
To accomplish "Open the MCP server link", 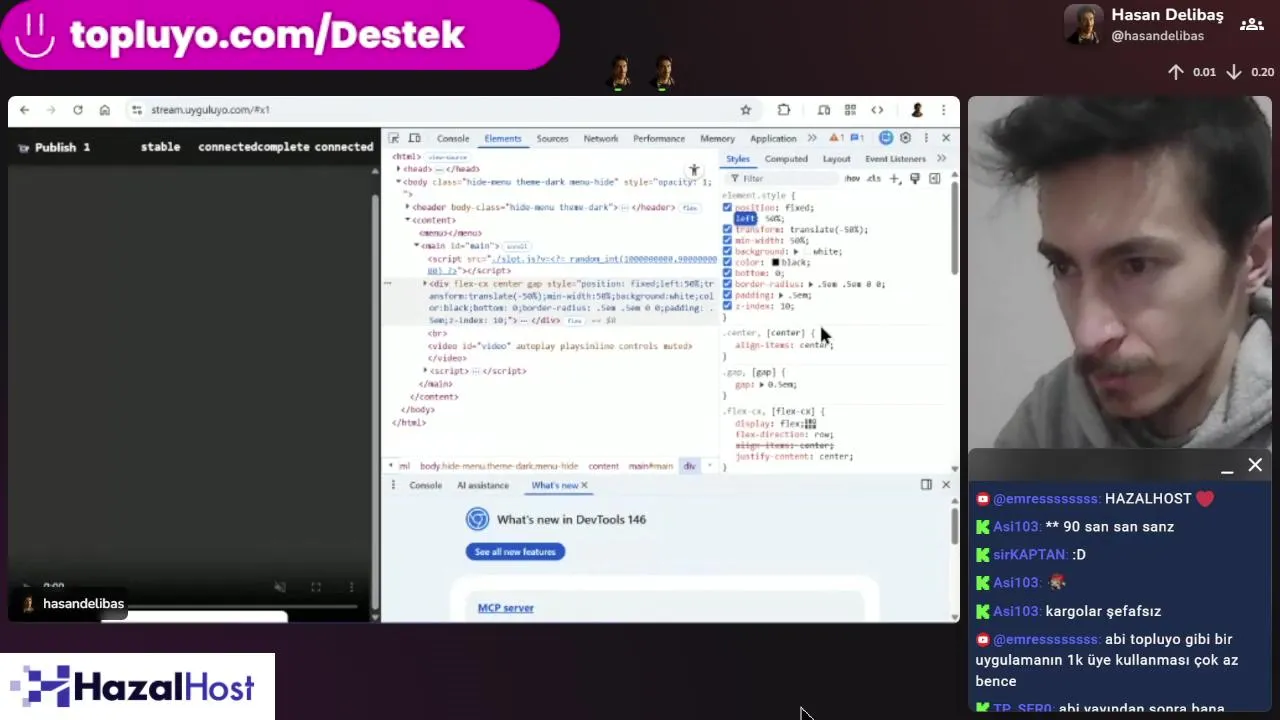I will pyautogui.click(x=506, y=608).
